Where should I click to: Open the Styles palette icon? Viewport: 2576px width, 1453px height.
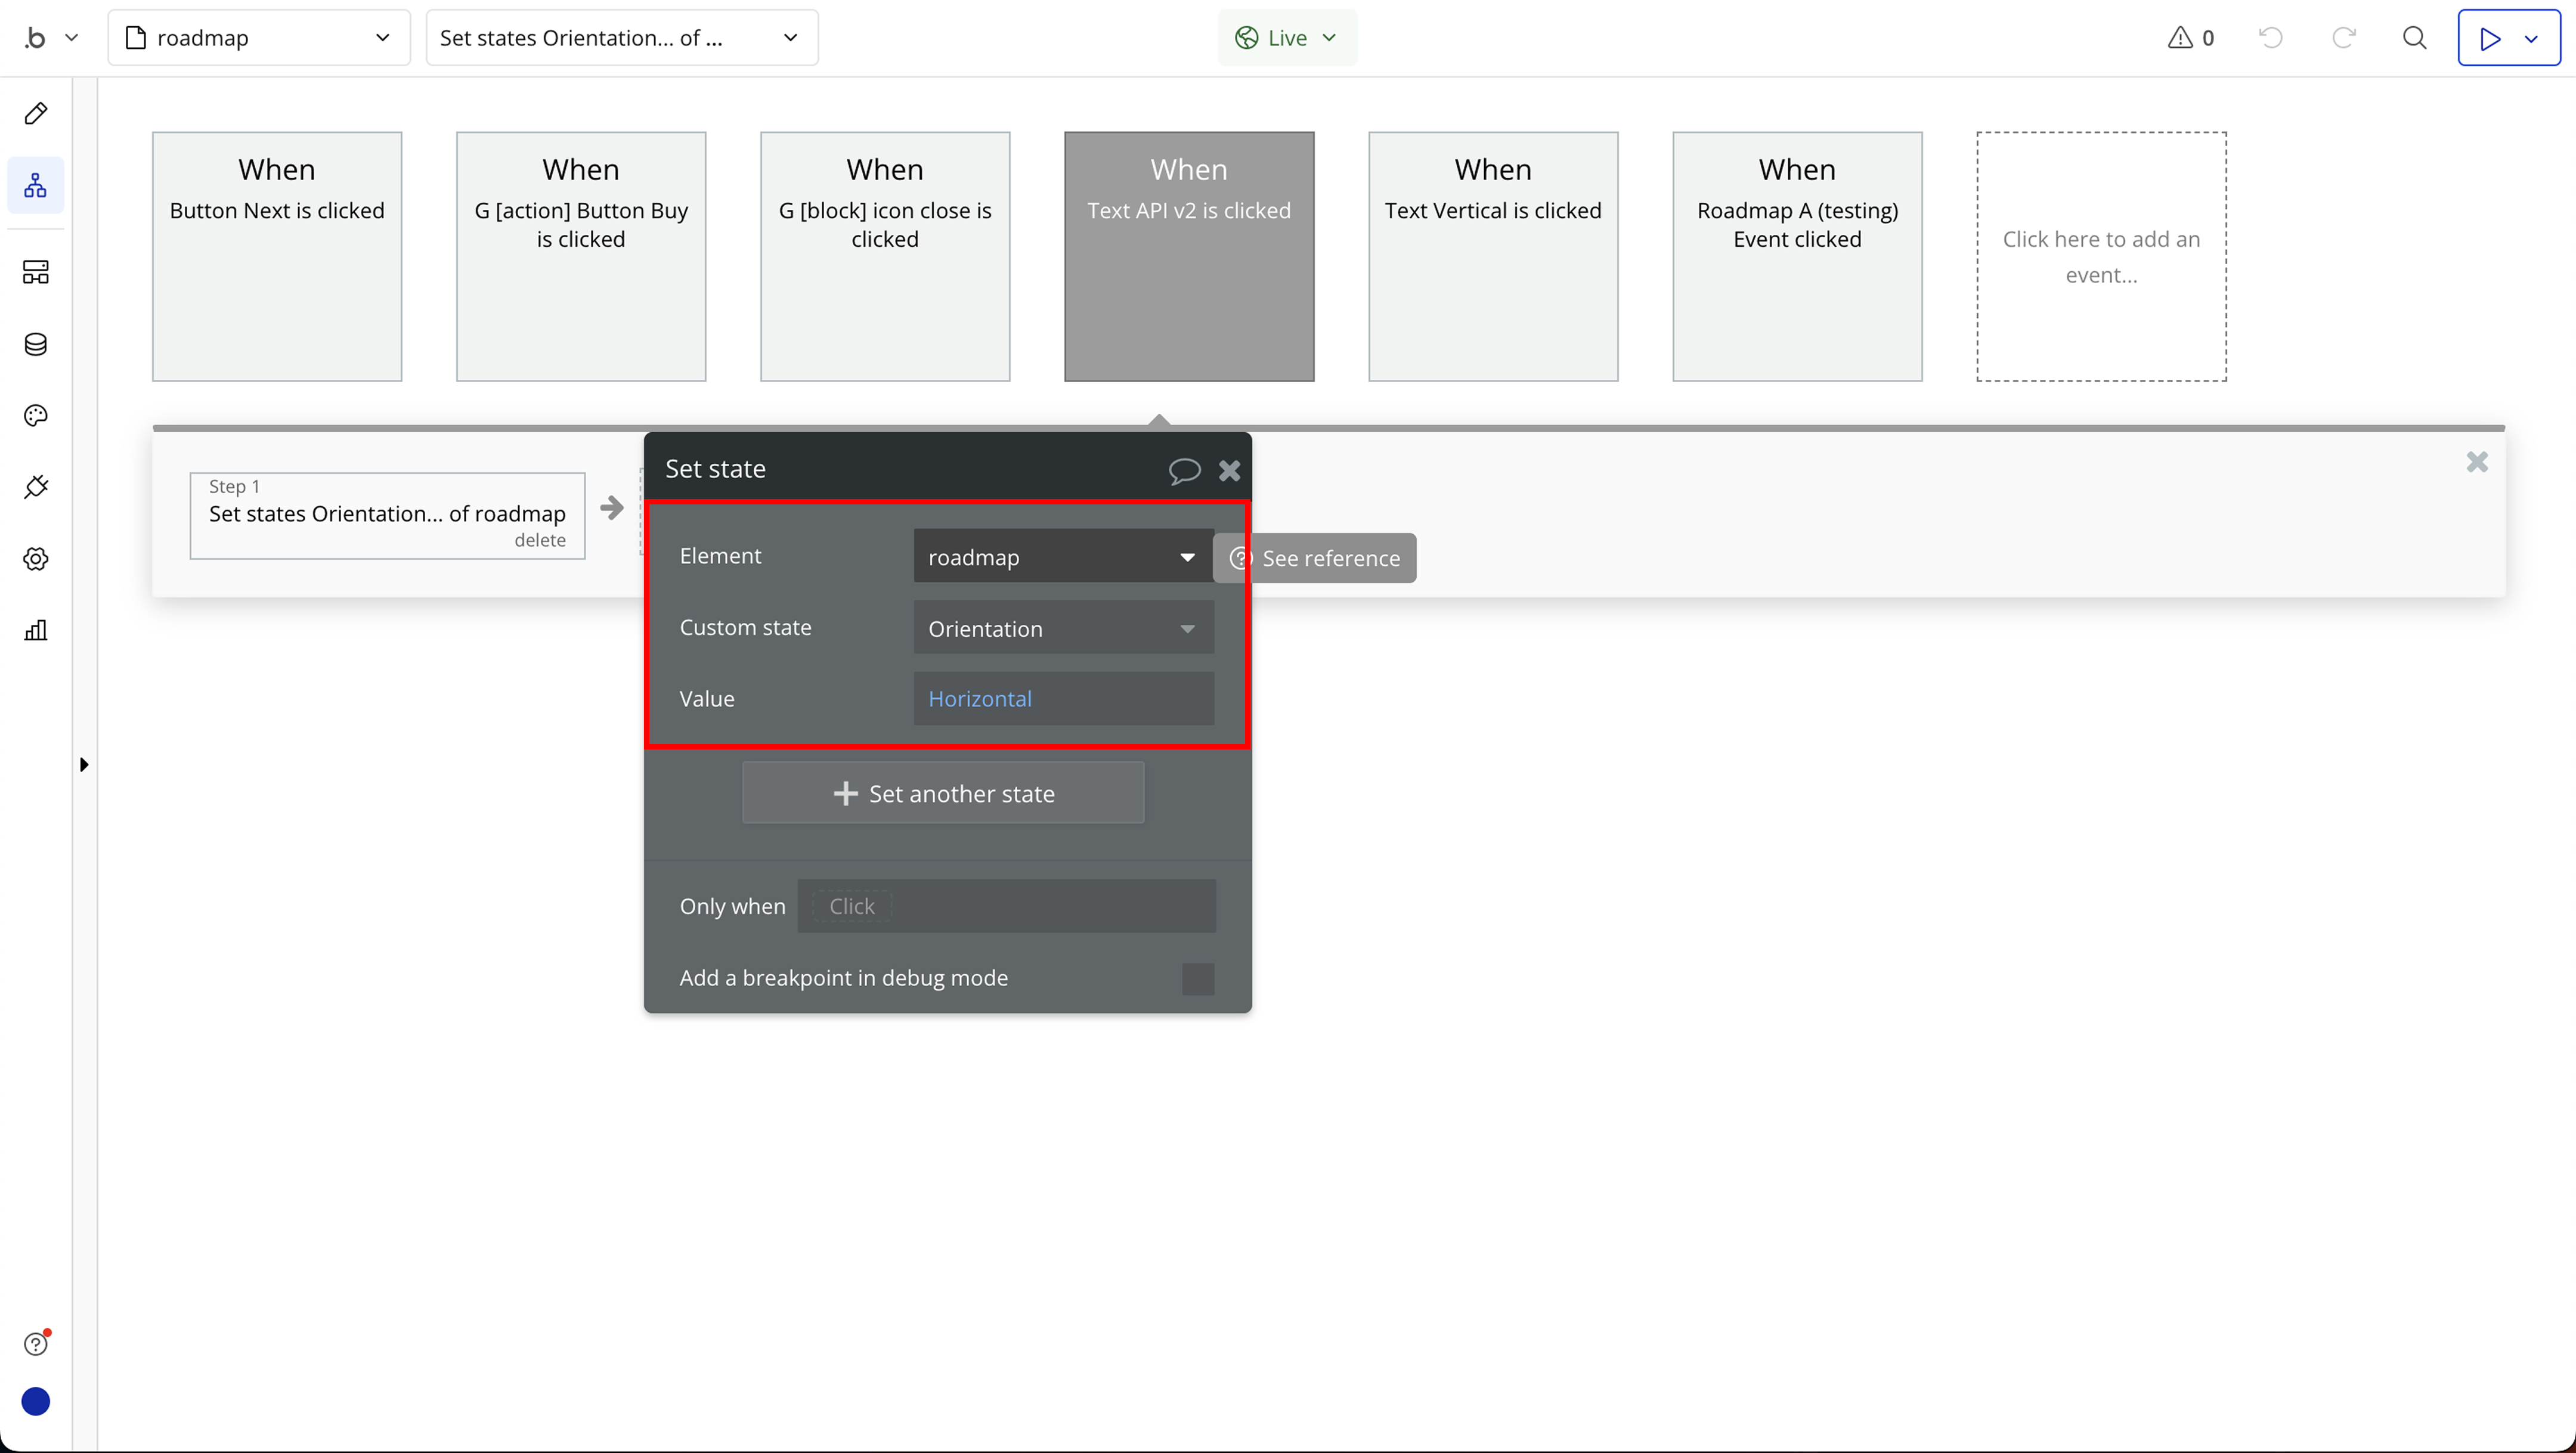36,416
